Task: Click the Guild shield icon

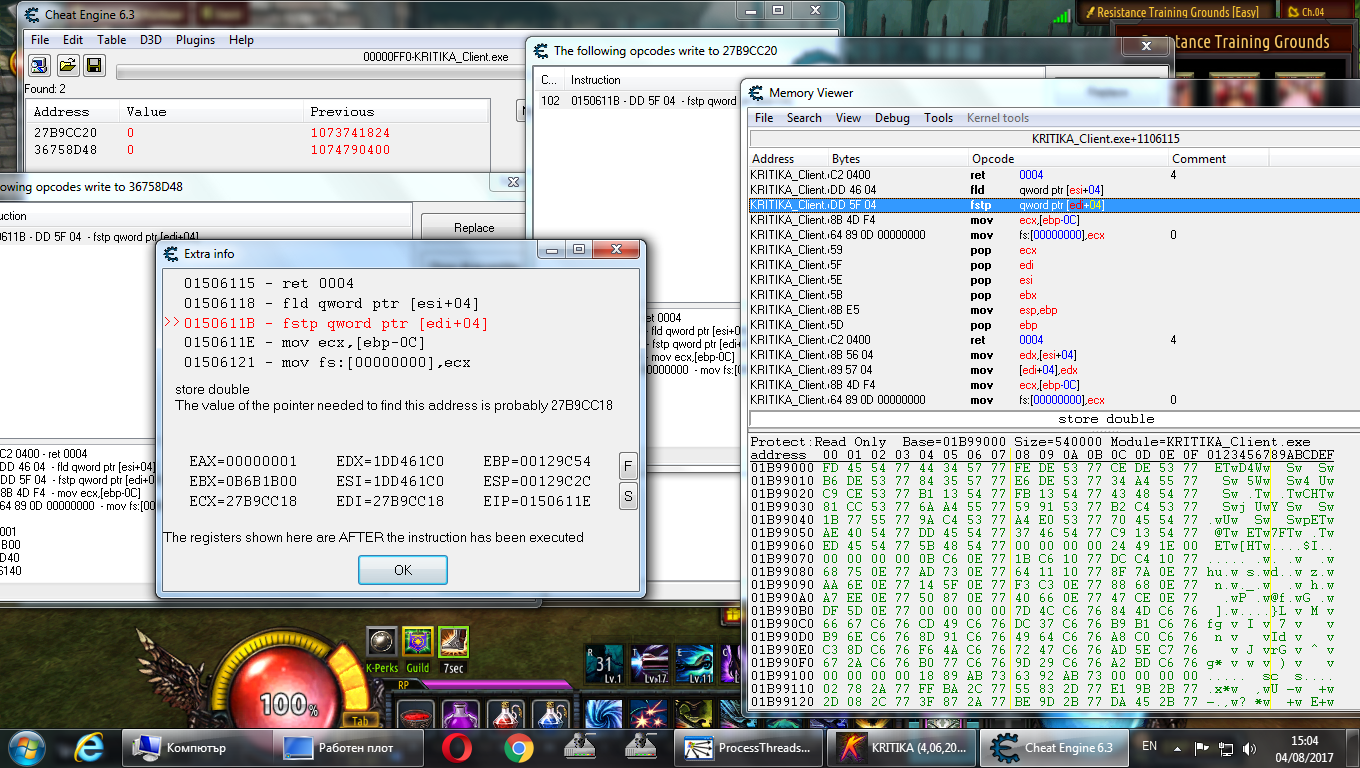Action: (x=417, y=642)
